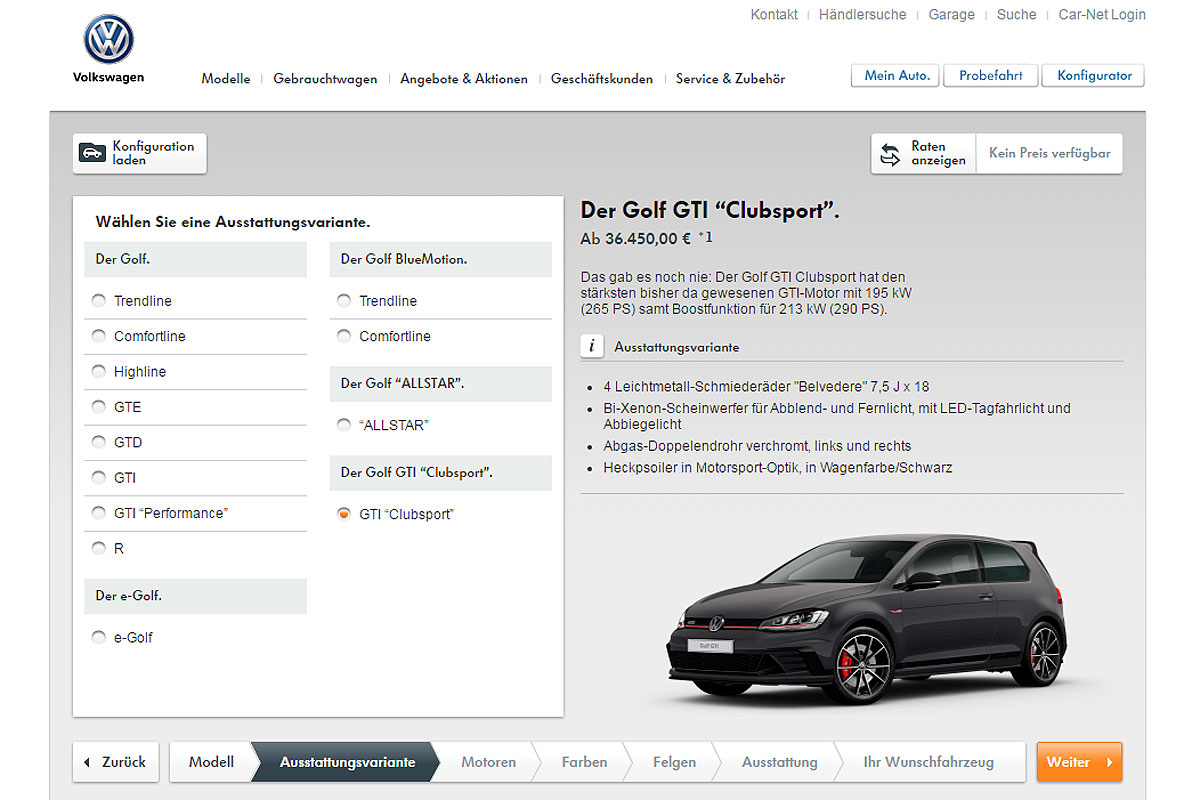Click the left arrow on Zurück button

pyautogui.click(x=87, y=762)
